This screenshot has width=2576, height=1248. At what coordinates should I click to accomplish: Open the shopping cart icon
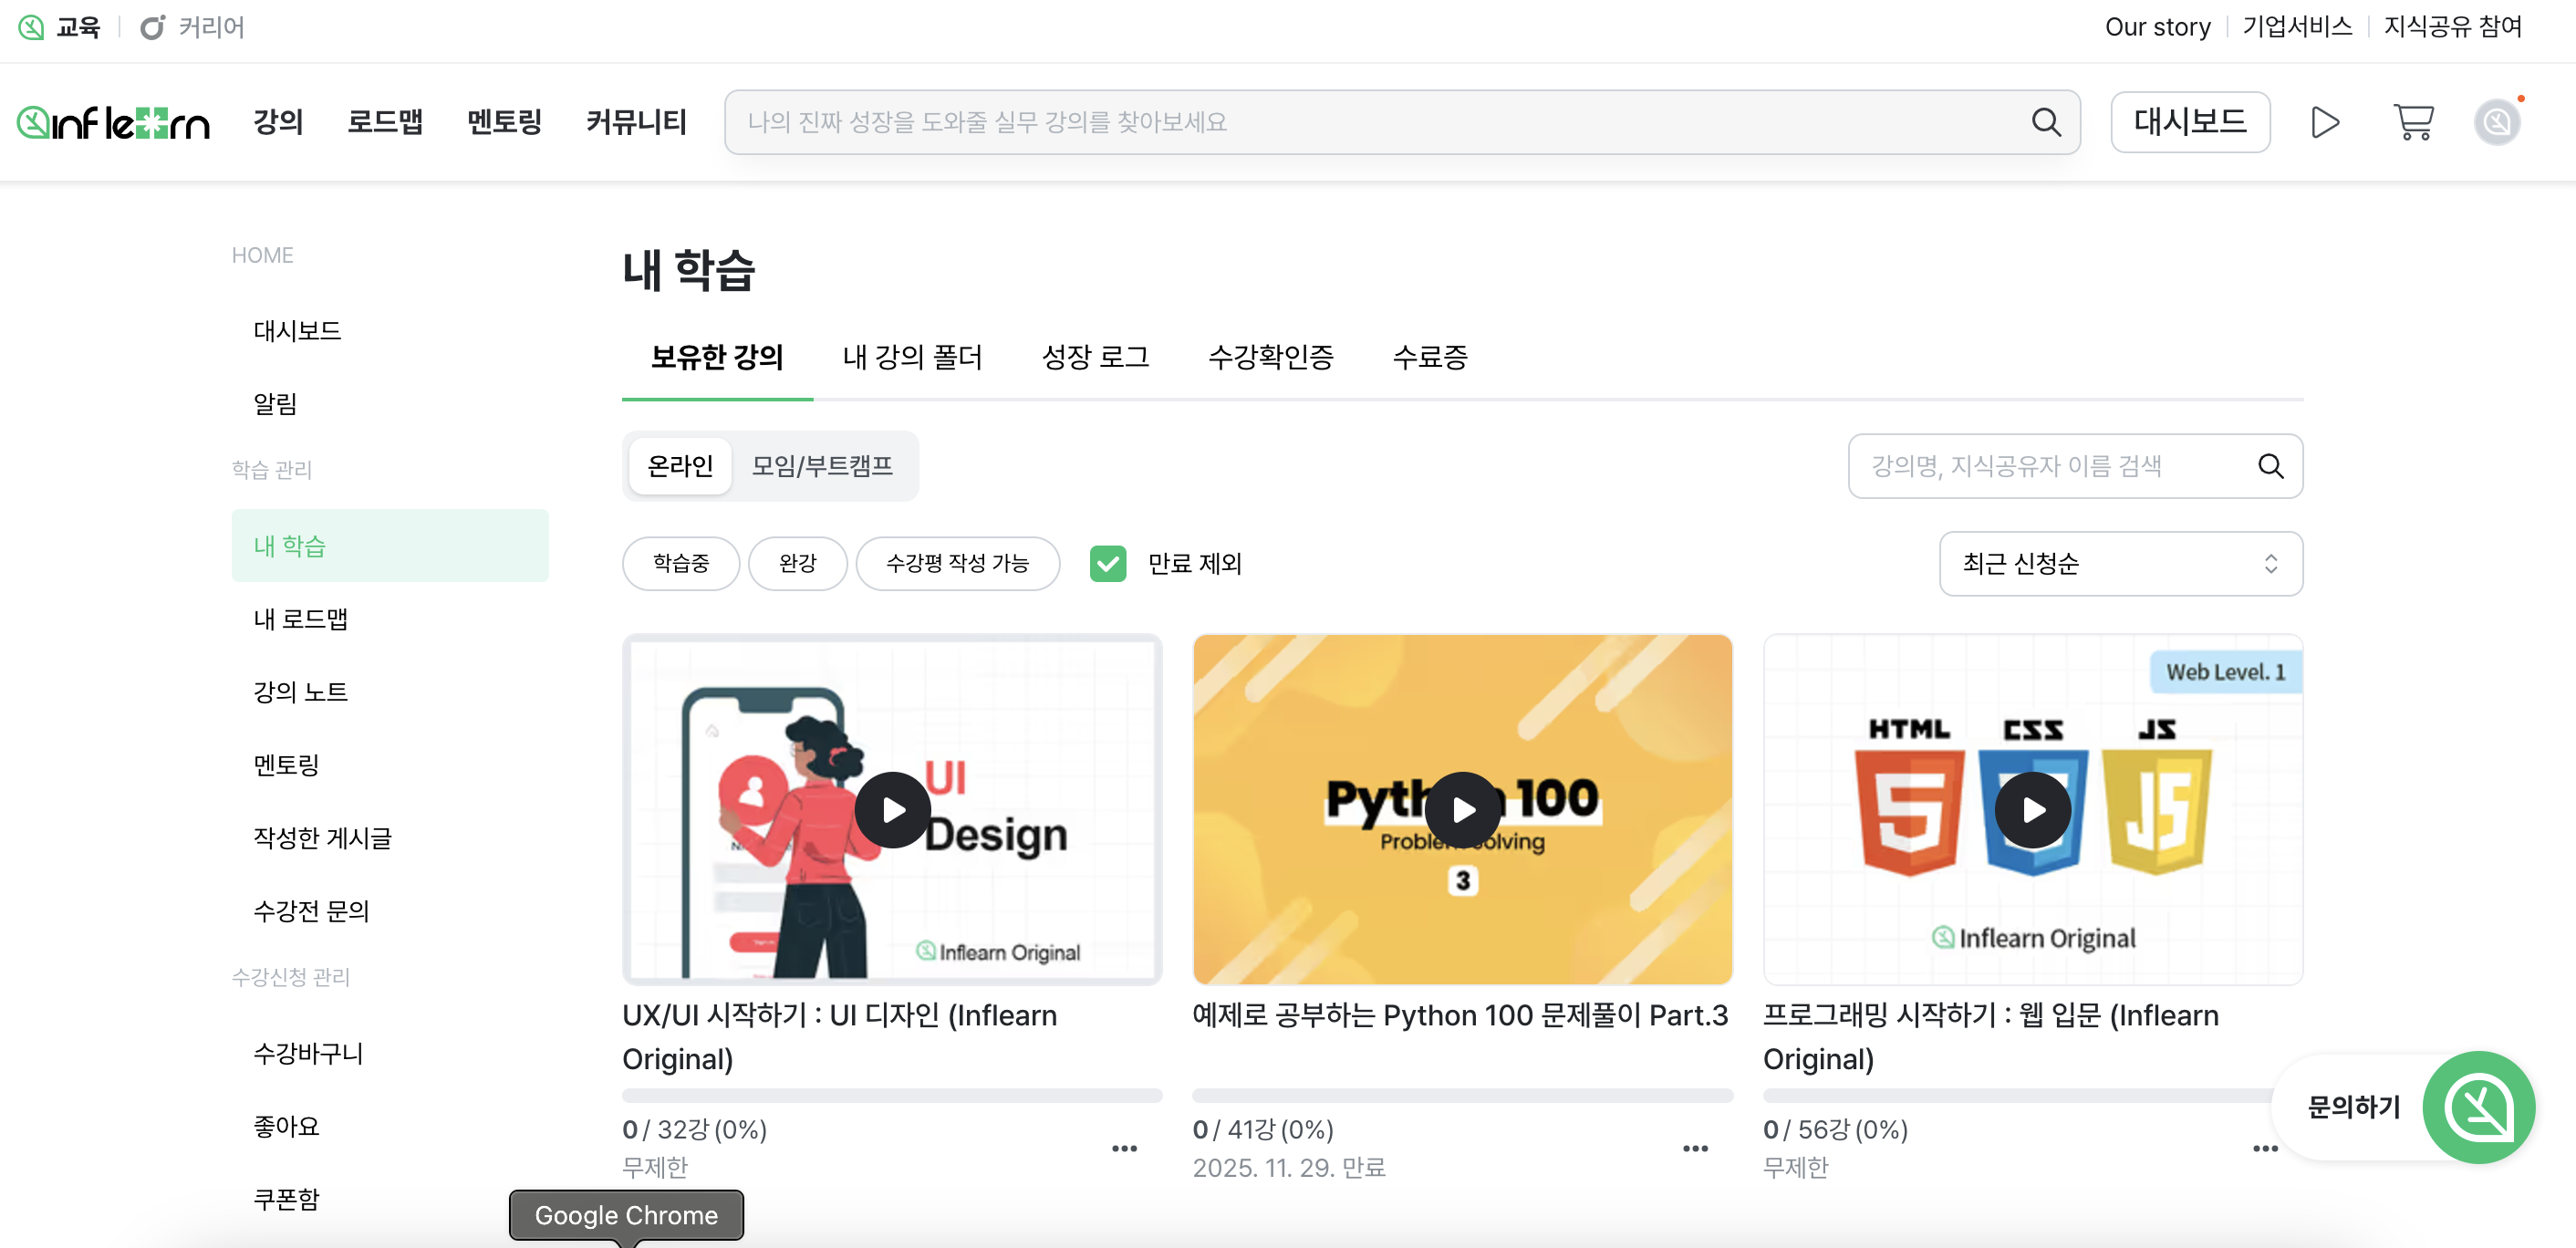(x=2412, y=122)
